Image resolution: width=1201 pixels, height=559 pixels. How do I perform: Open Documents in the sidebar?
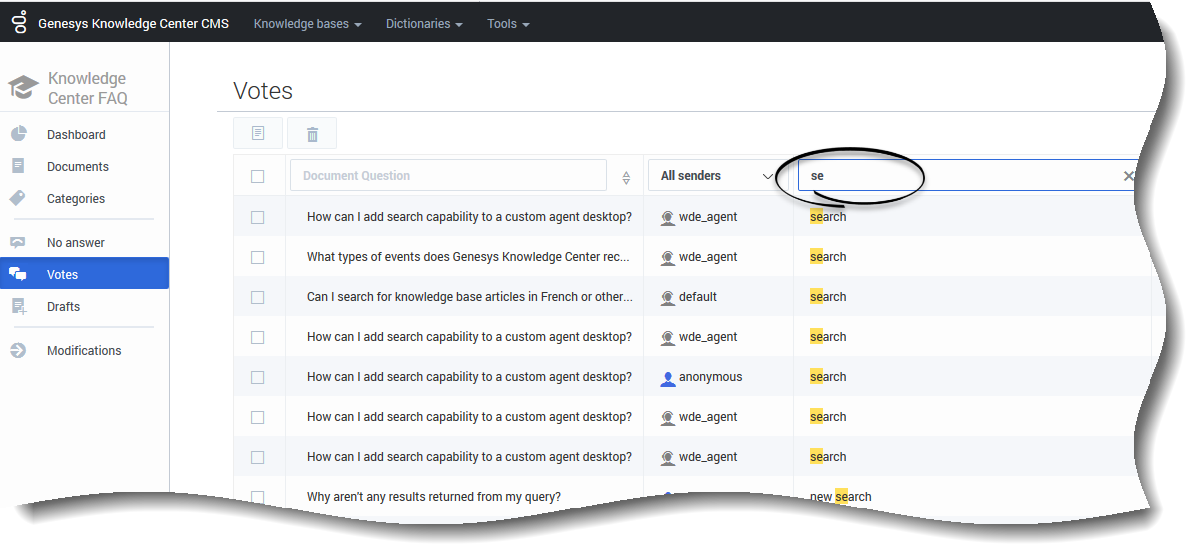coord(78,167)
